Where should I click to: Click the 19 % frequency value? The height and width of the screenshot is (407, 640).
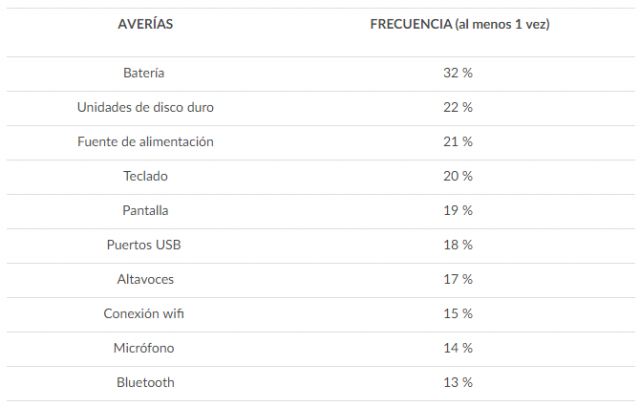[458, 210]
